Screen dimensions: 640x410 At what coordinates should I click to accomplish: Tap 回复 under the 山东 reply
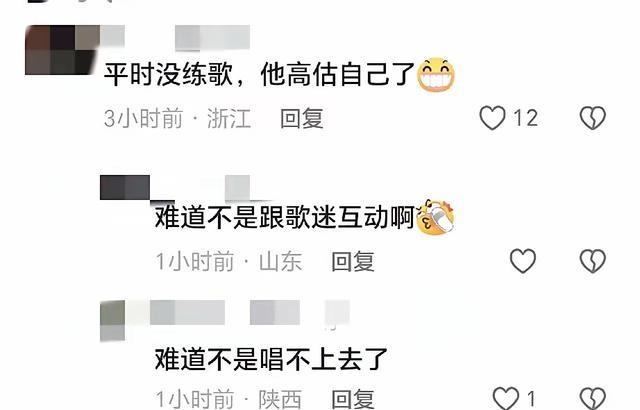(x=353, y=262)
